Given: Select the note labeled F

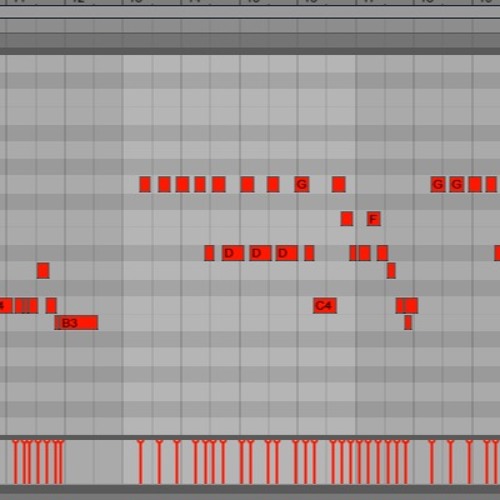Looking at the screenshot, I should (374, 219).
